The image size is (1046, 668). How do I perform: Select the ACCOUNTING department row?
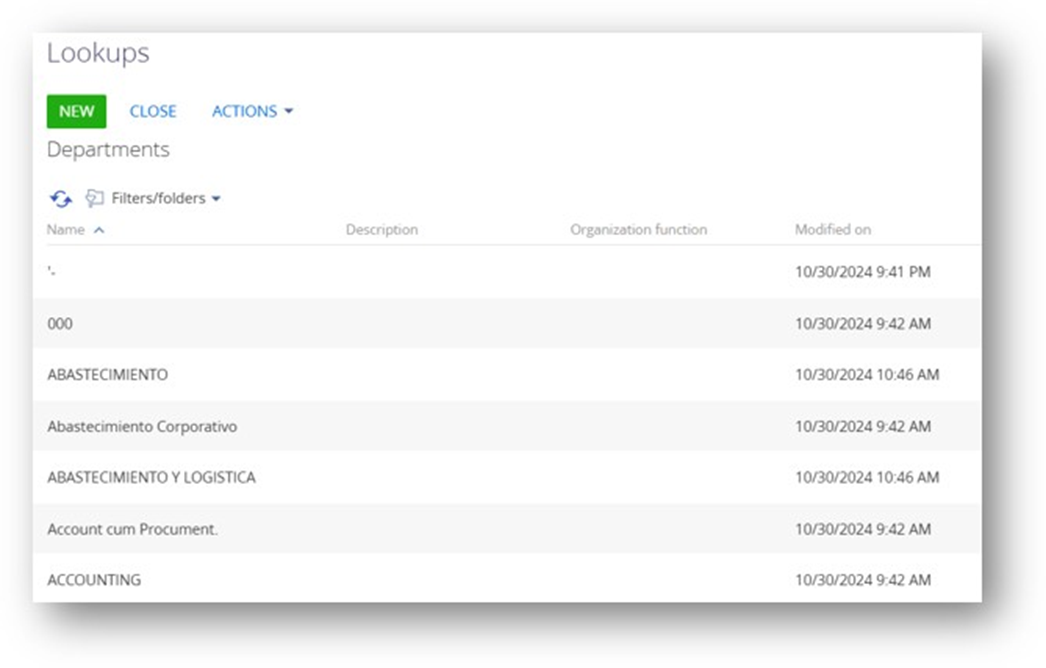click(x=94, y=580)
